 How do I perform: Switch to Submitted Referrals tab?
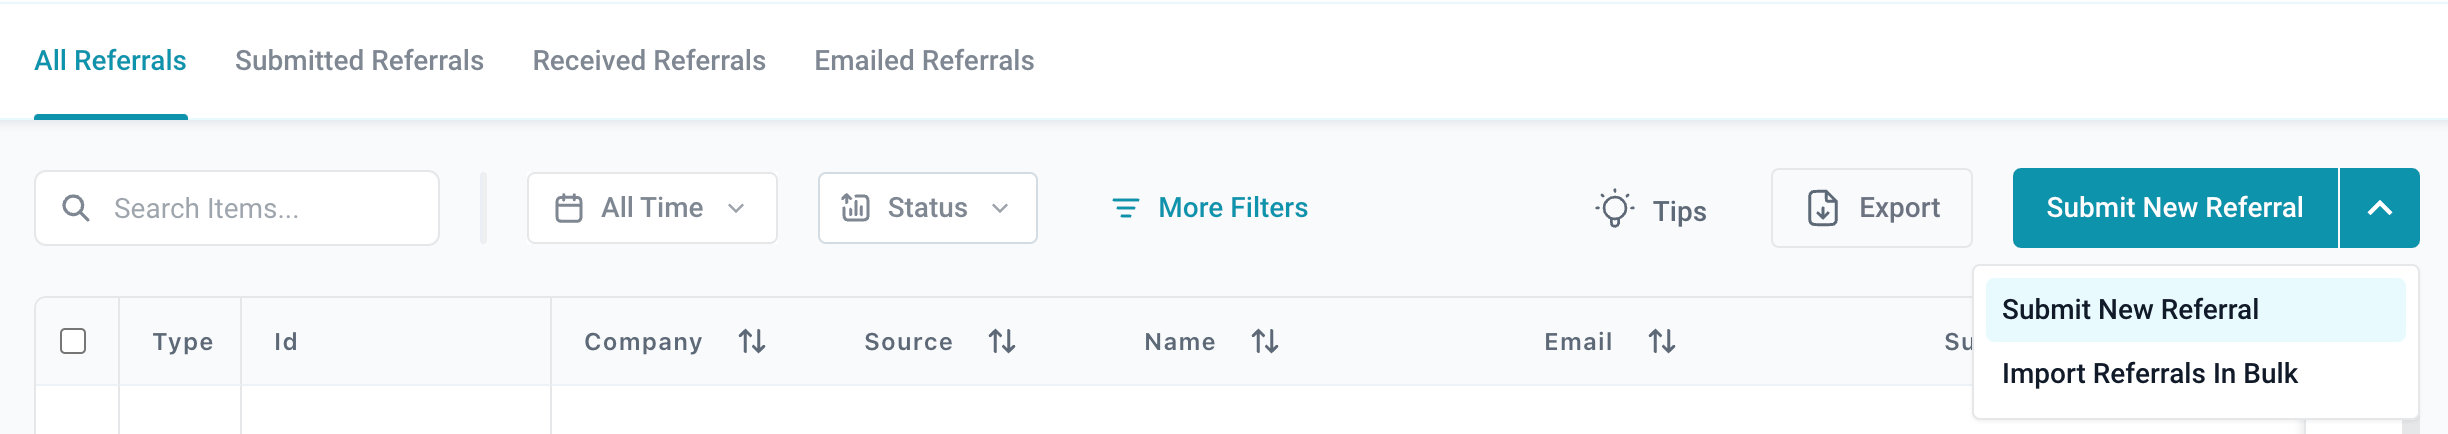coord(359,61)
